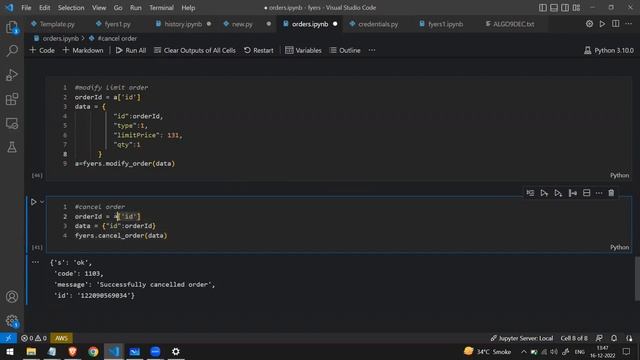This screenshot has width=640, height=360.
Task: Open Brave browser from taskbar
Action: click(73, 351)
